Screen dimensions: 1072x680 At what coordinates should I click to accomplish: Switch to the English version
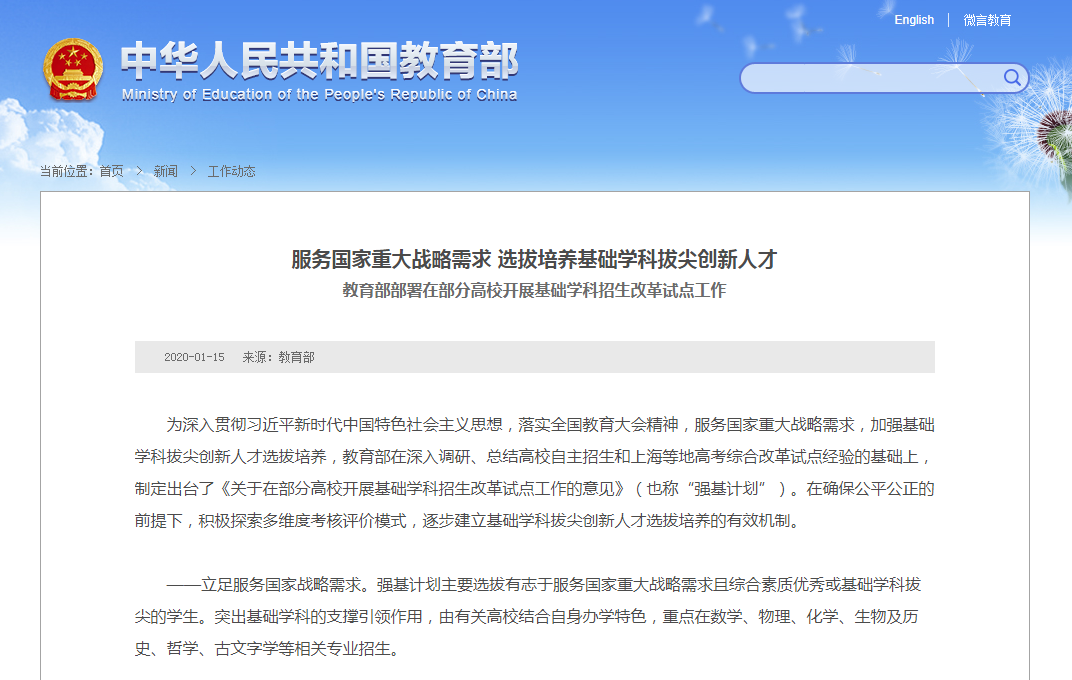pos(914,20)
